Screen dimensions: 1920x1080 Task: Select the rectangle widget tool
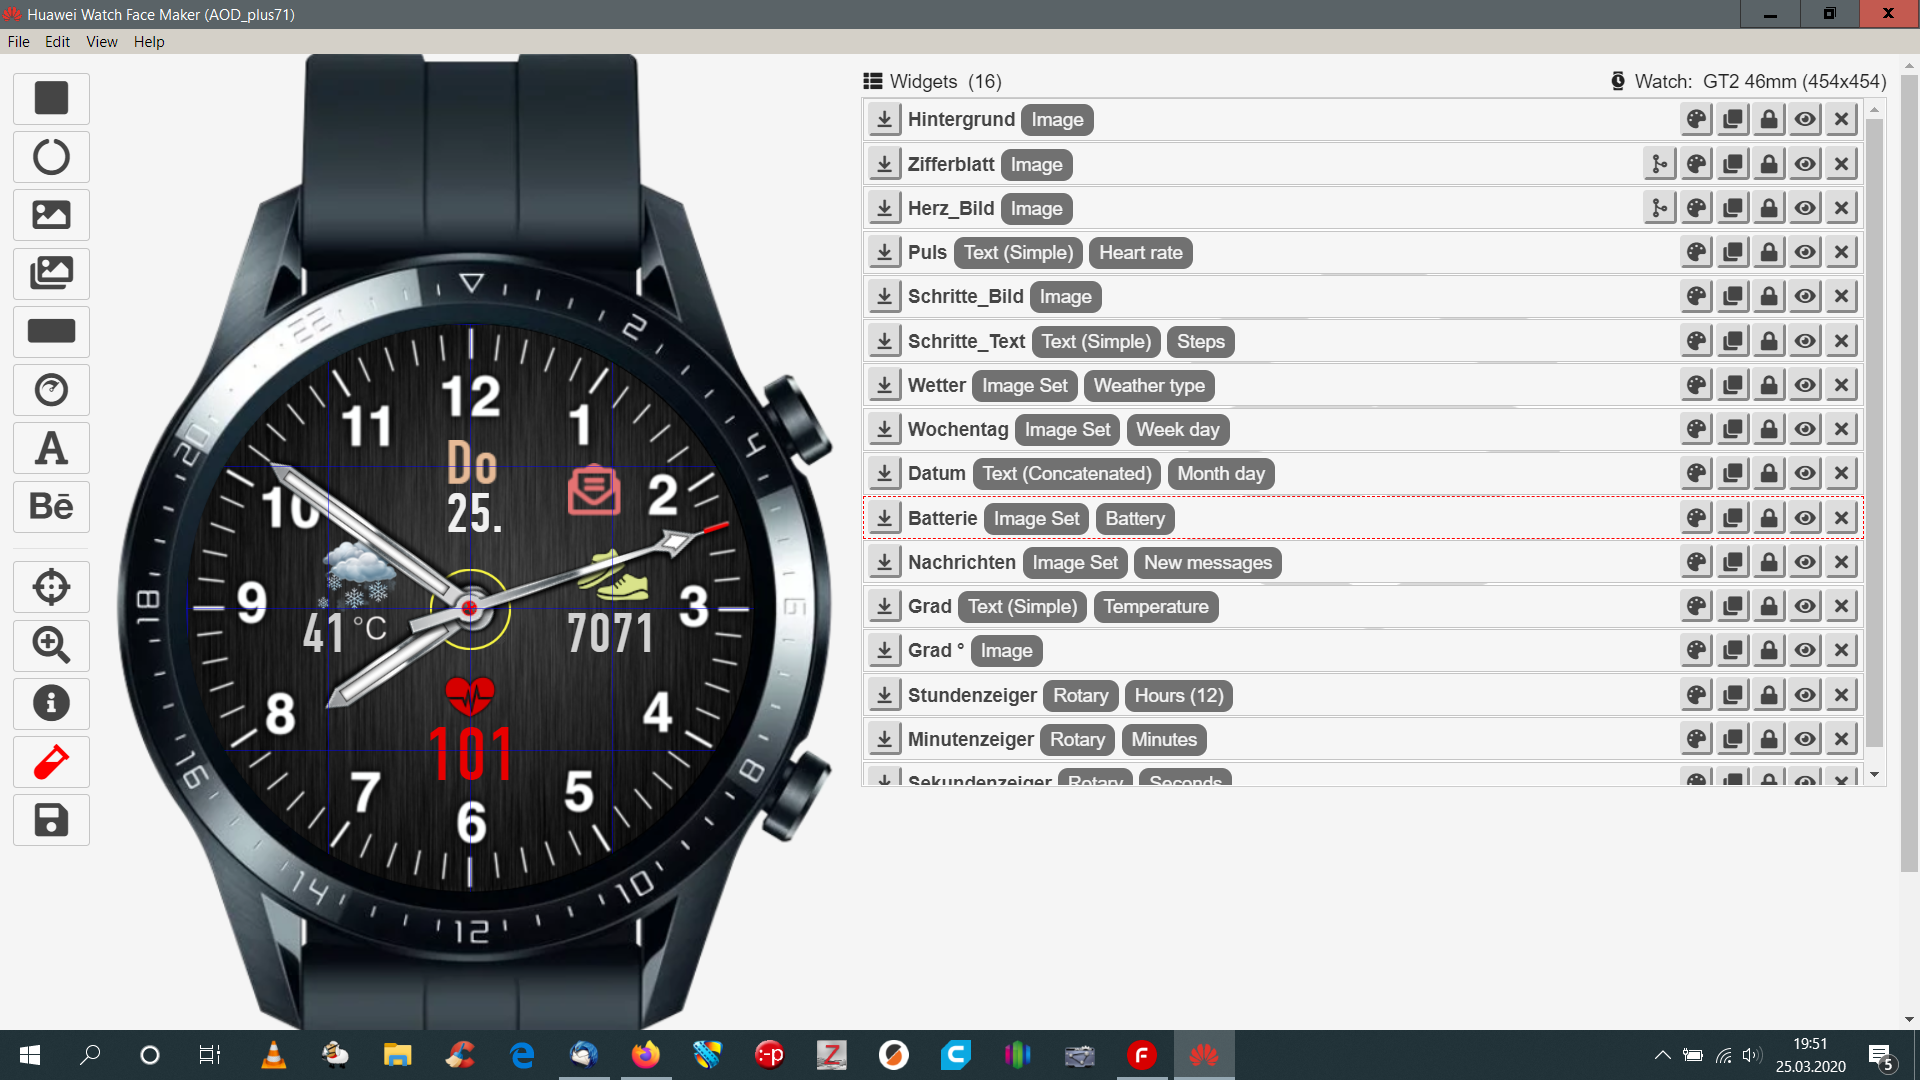pyautogui.click(x=51, y=98)
